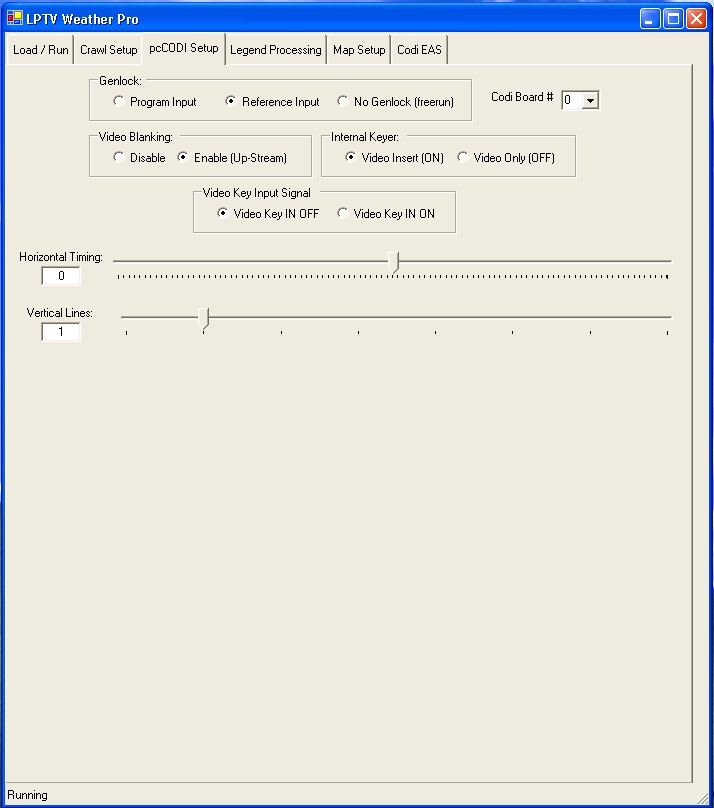Click the LPTV Weather Pro title bar icon

tap(15, 19)
